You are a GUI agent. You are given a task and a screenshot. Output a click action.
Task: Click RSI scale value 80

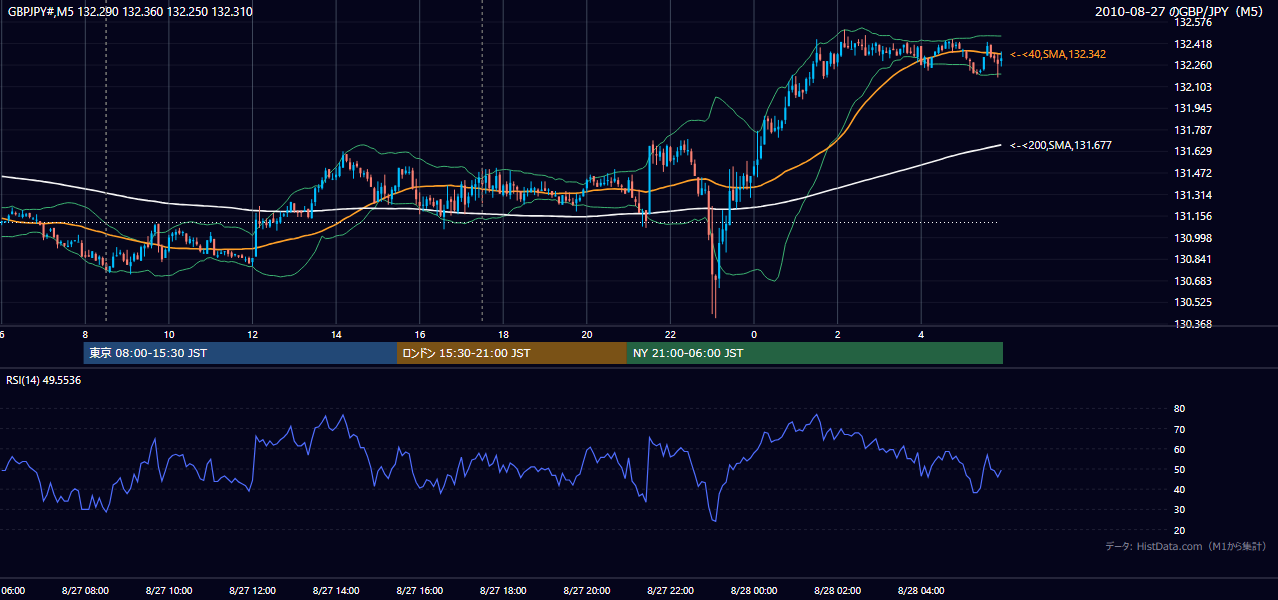(x=1180, y=409)
